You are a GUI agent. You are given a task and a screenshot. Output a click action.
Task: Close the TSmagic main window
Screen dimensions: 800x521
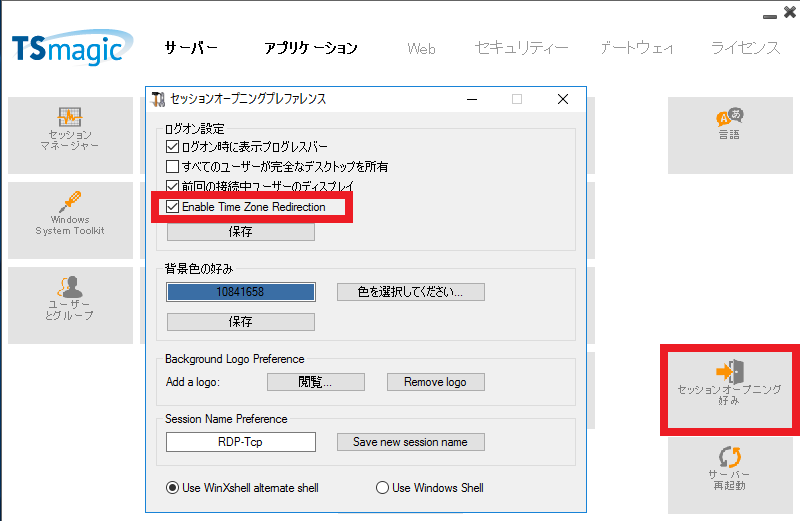790,12
